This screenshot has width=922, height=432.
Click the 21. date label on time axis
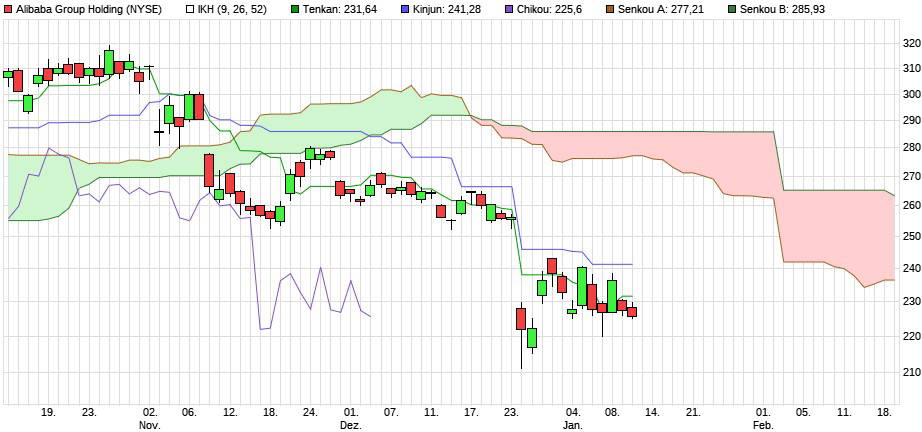(x=694, y=413)
